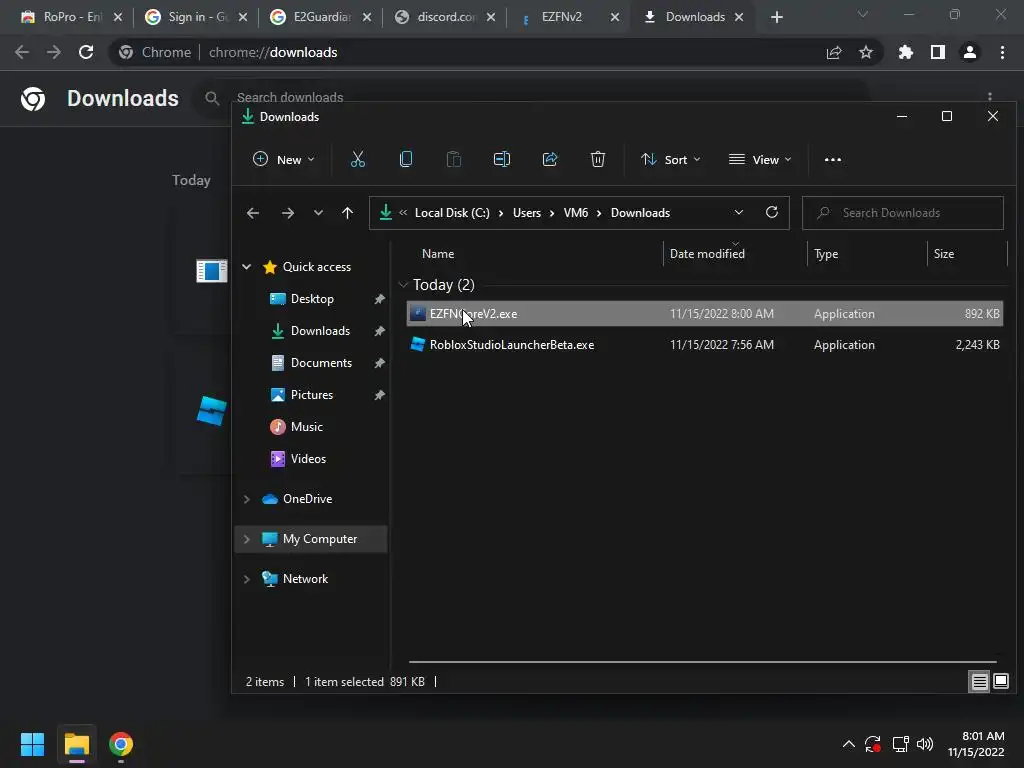Screen dimensions: 1024x768
Task: Collapse the Today (2) group
Action: pos(403,285)
